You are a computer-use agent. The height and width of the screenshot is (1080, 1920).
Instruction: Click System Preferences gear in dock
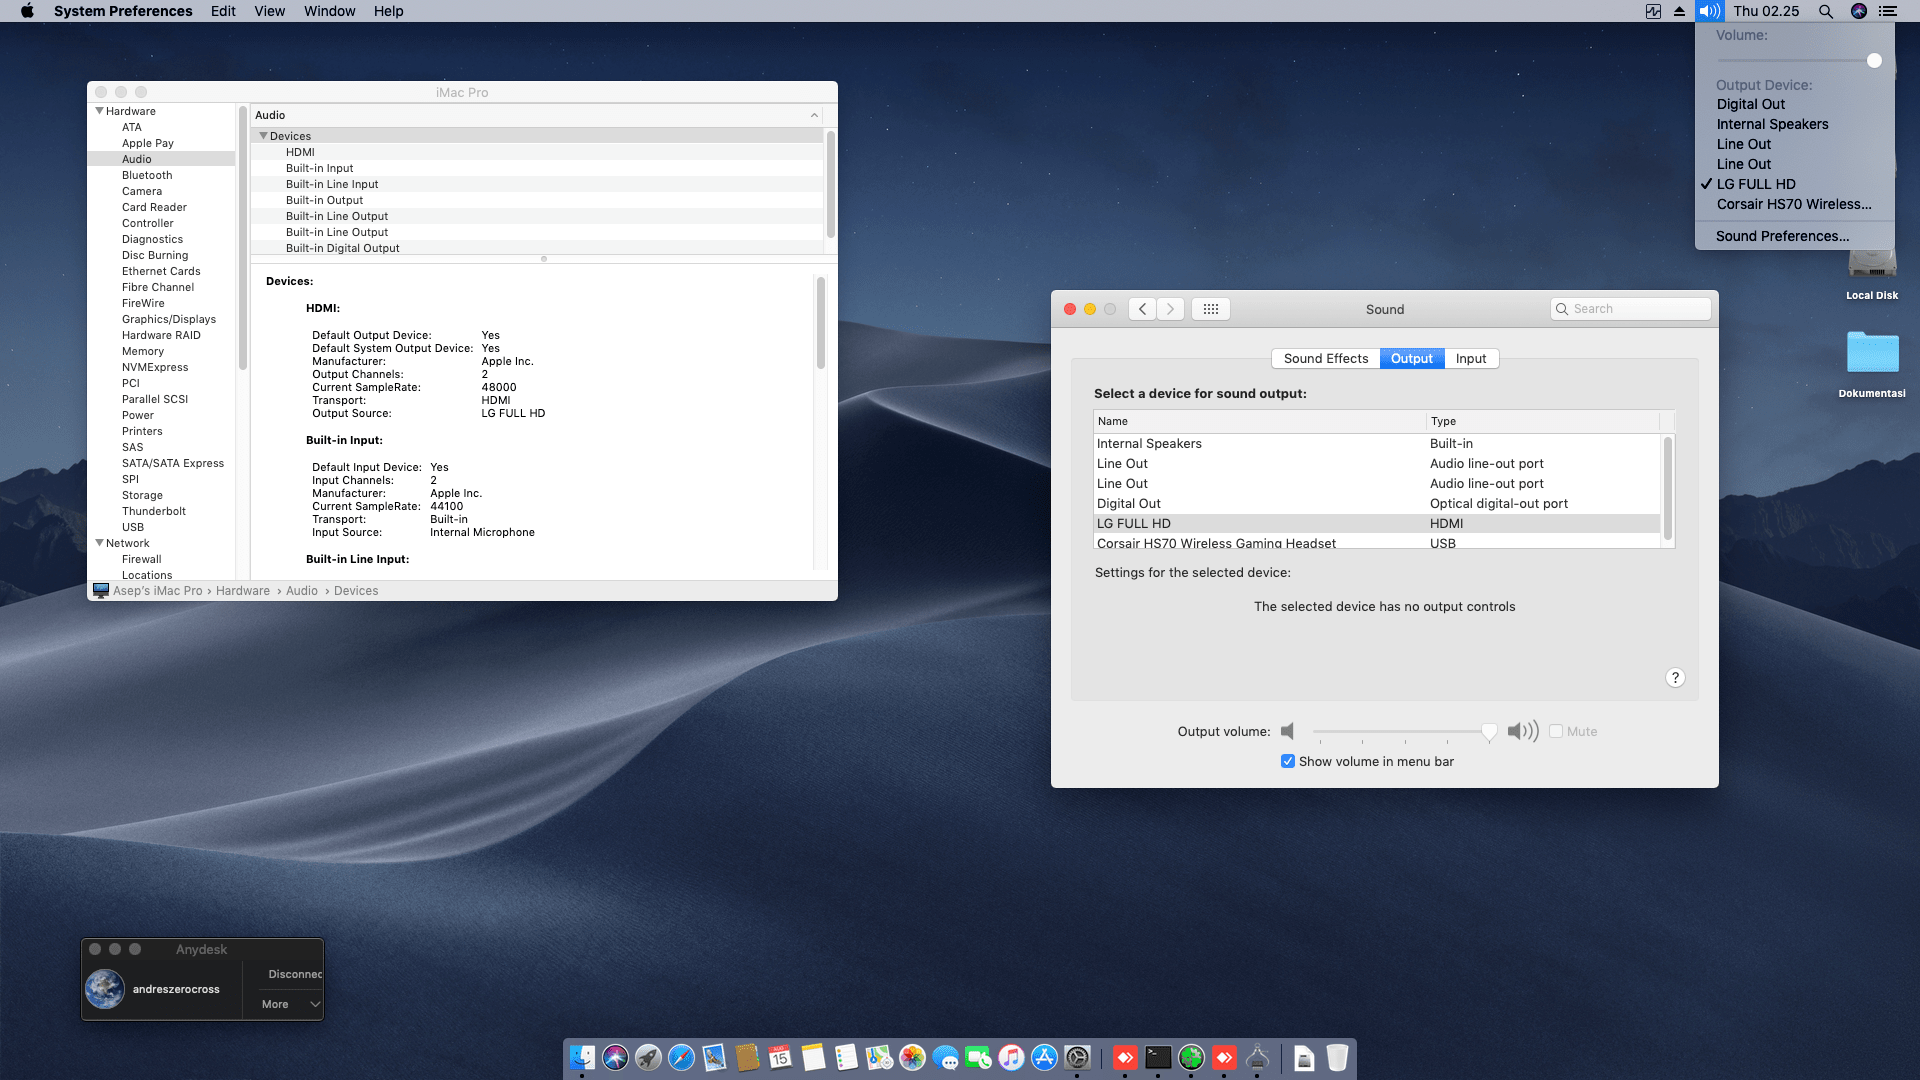click(x=1077, y=1058)
